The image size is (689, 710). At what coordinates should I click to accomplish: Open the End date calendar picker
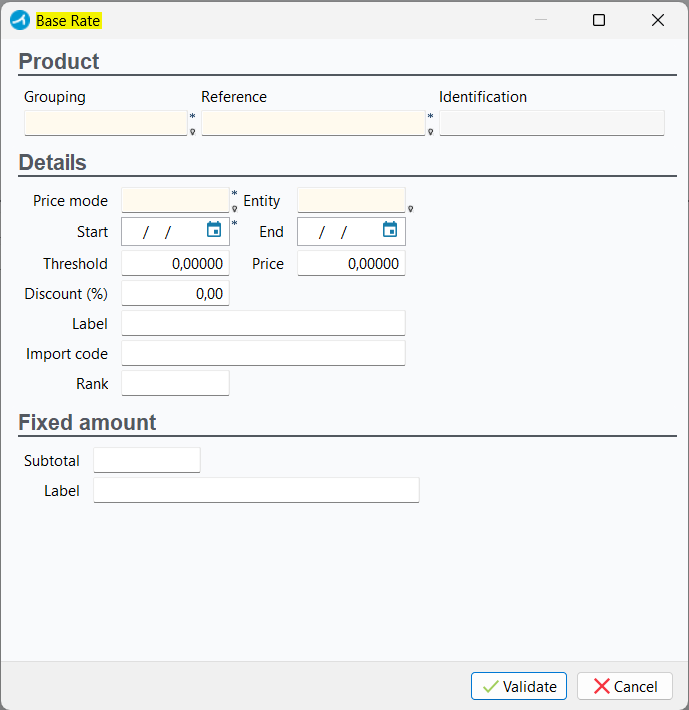[x=390, y=230]
